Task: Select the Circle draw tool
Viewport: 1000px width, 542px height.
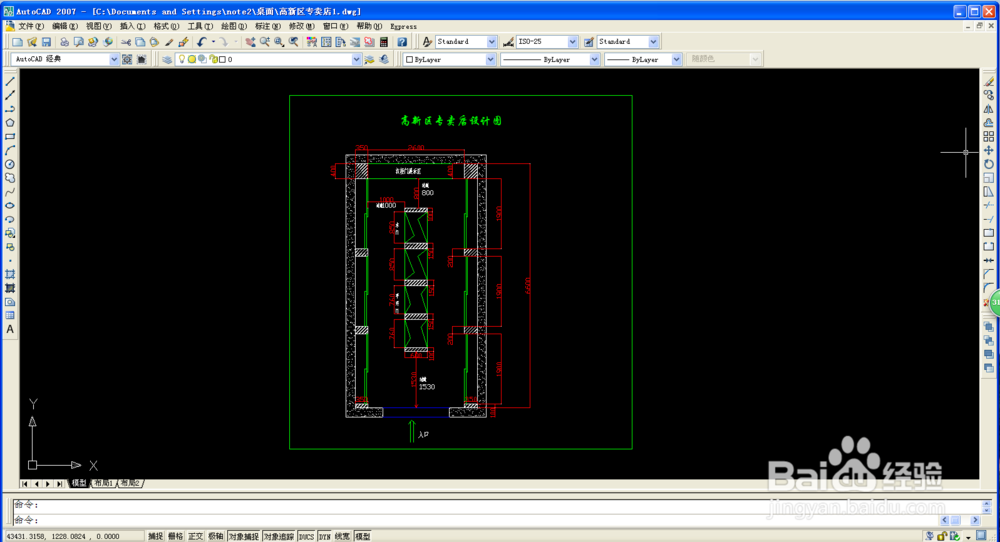Action: [10, 165]
